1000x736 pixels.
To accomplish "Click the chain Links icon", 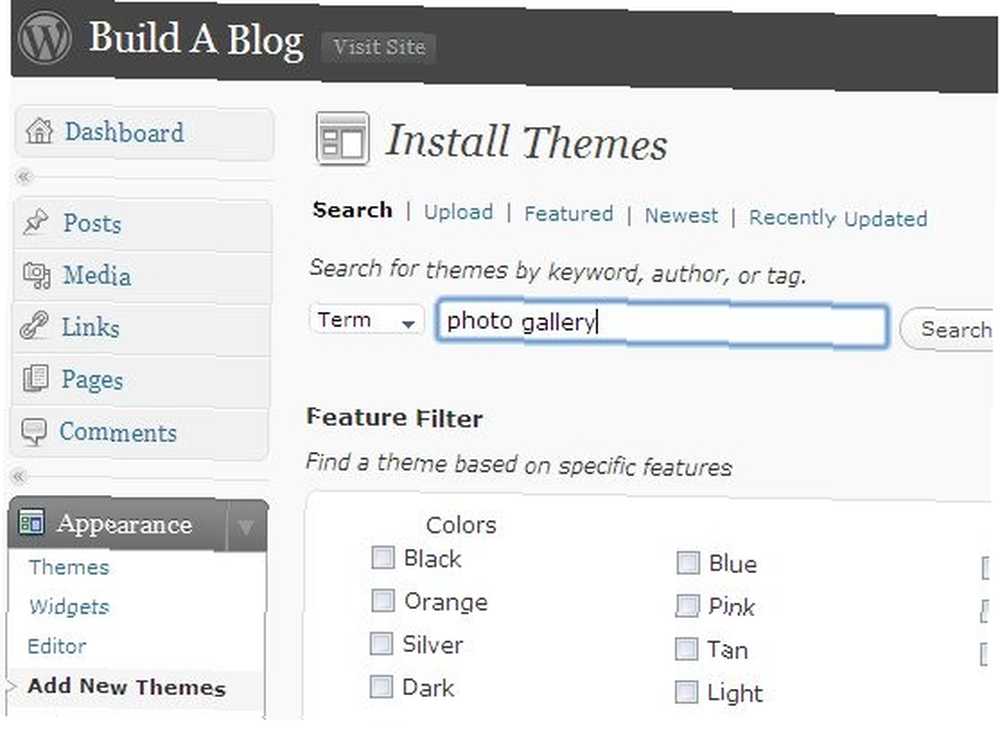I will (x=34, y=325).
